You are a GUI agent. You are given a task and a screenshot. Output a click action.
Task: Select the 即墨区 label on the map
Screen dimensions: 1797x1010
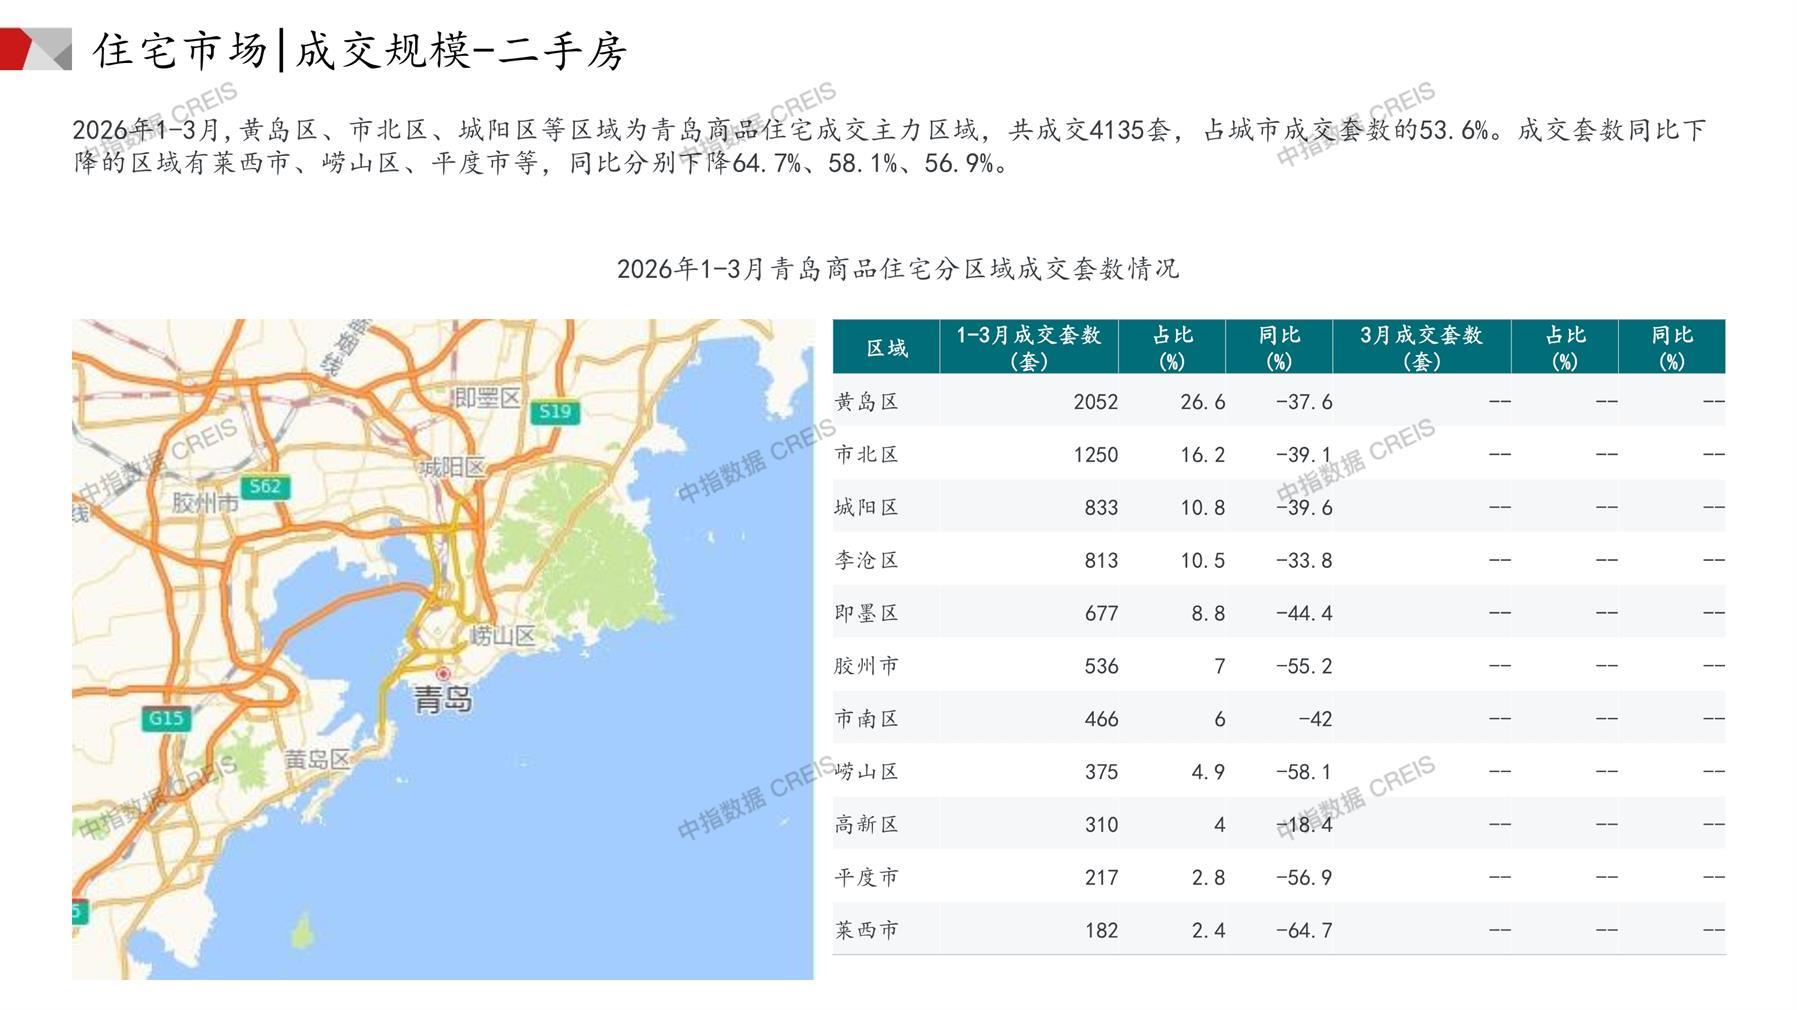coord(487,398)
